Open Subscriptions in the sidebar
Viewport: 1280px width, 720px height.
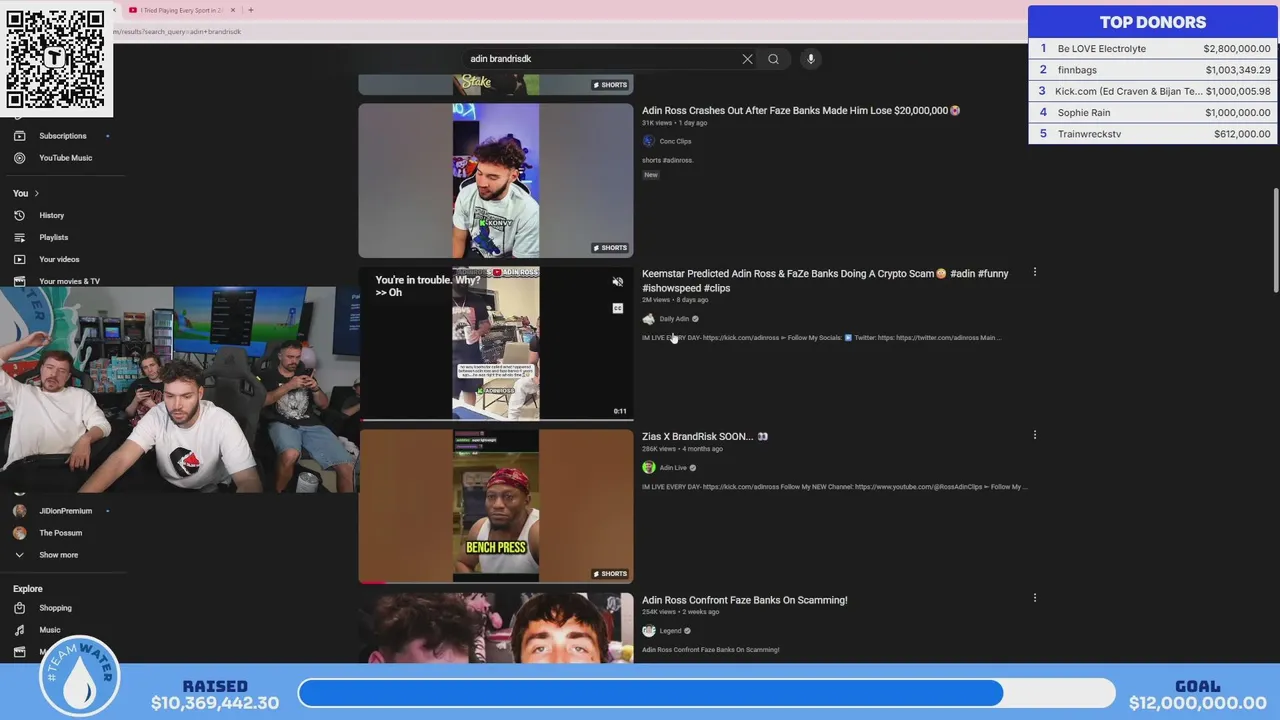[x=63, y=136]
